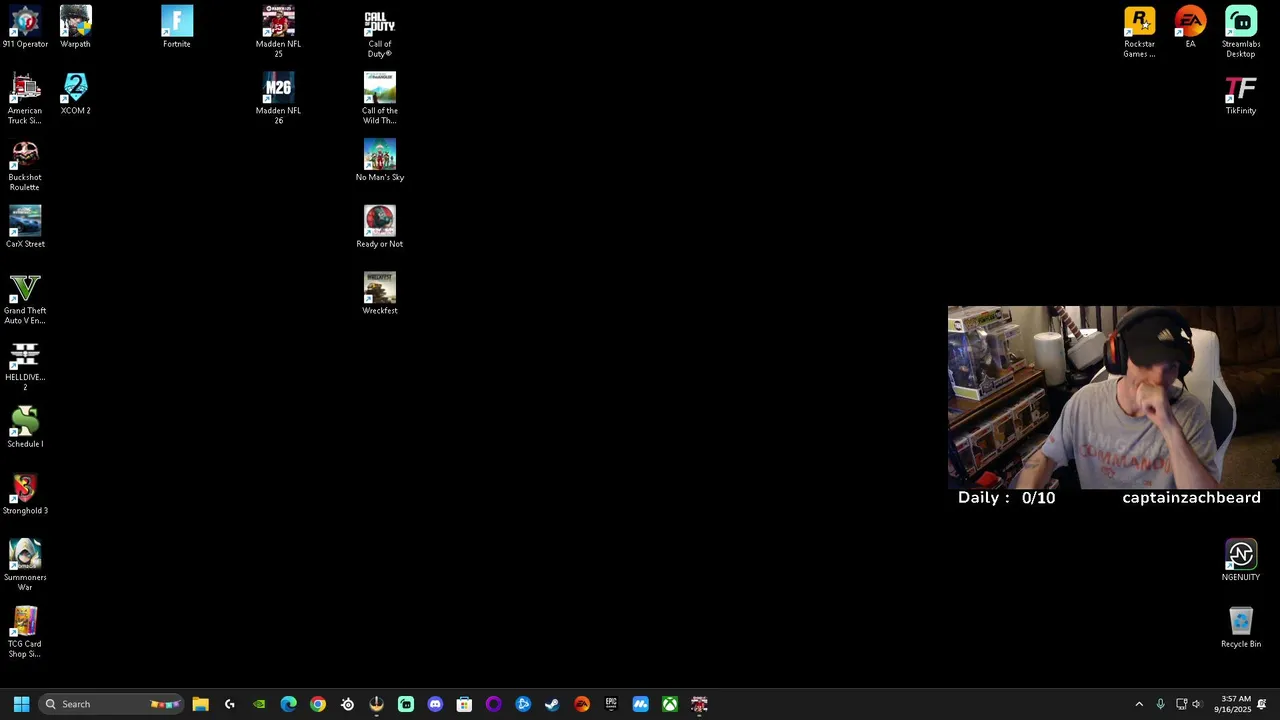Select the Schedule I desktop icon

tap(25, 427)
